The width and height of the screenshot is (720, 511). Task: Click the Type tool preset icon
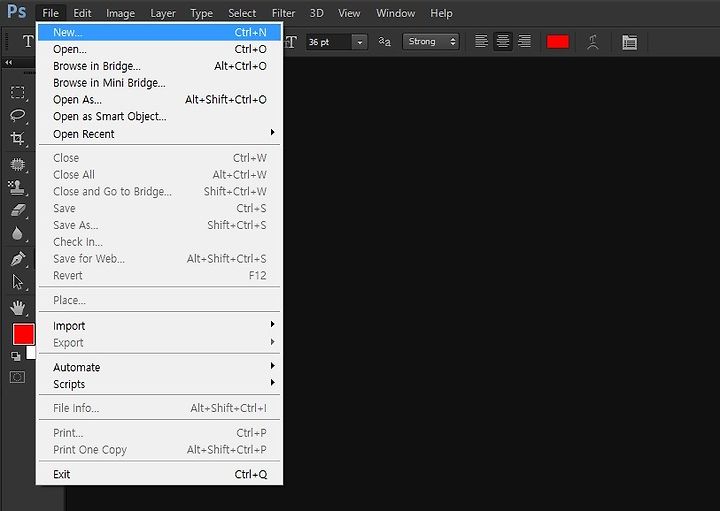[x=28, y=41]
